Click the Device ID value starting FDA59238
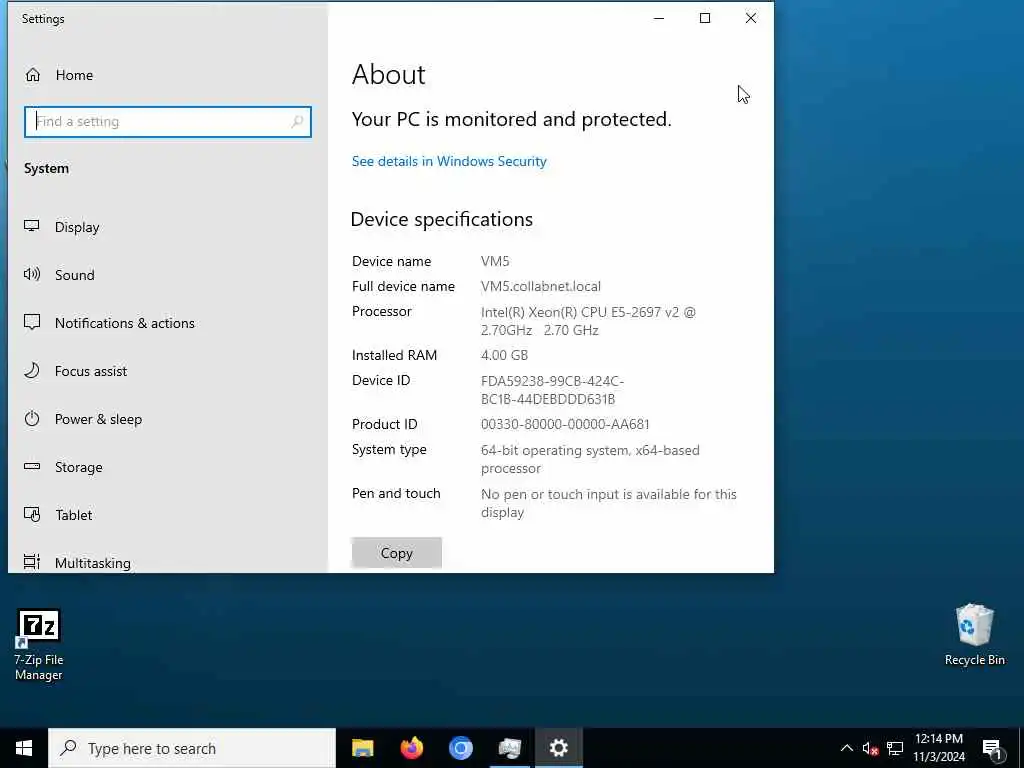The image size is (1024, 768). point(552,390)
